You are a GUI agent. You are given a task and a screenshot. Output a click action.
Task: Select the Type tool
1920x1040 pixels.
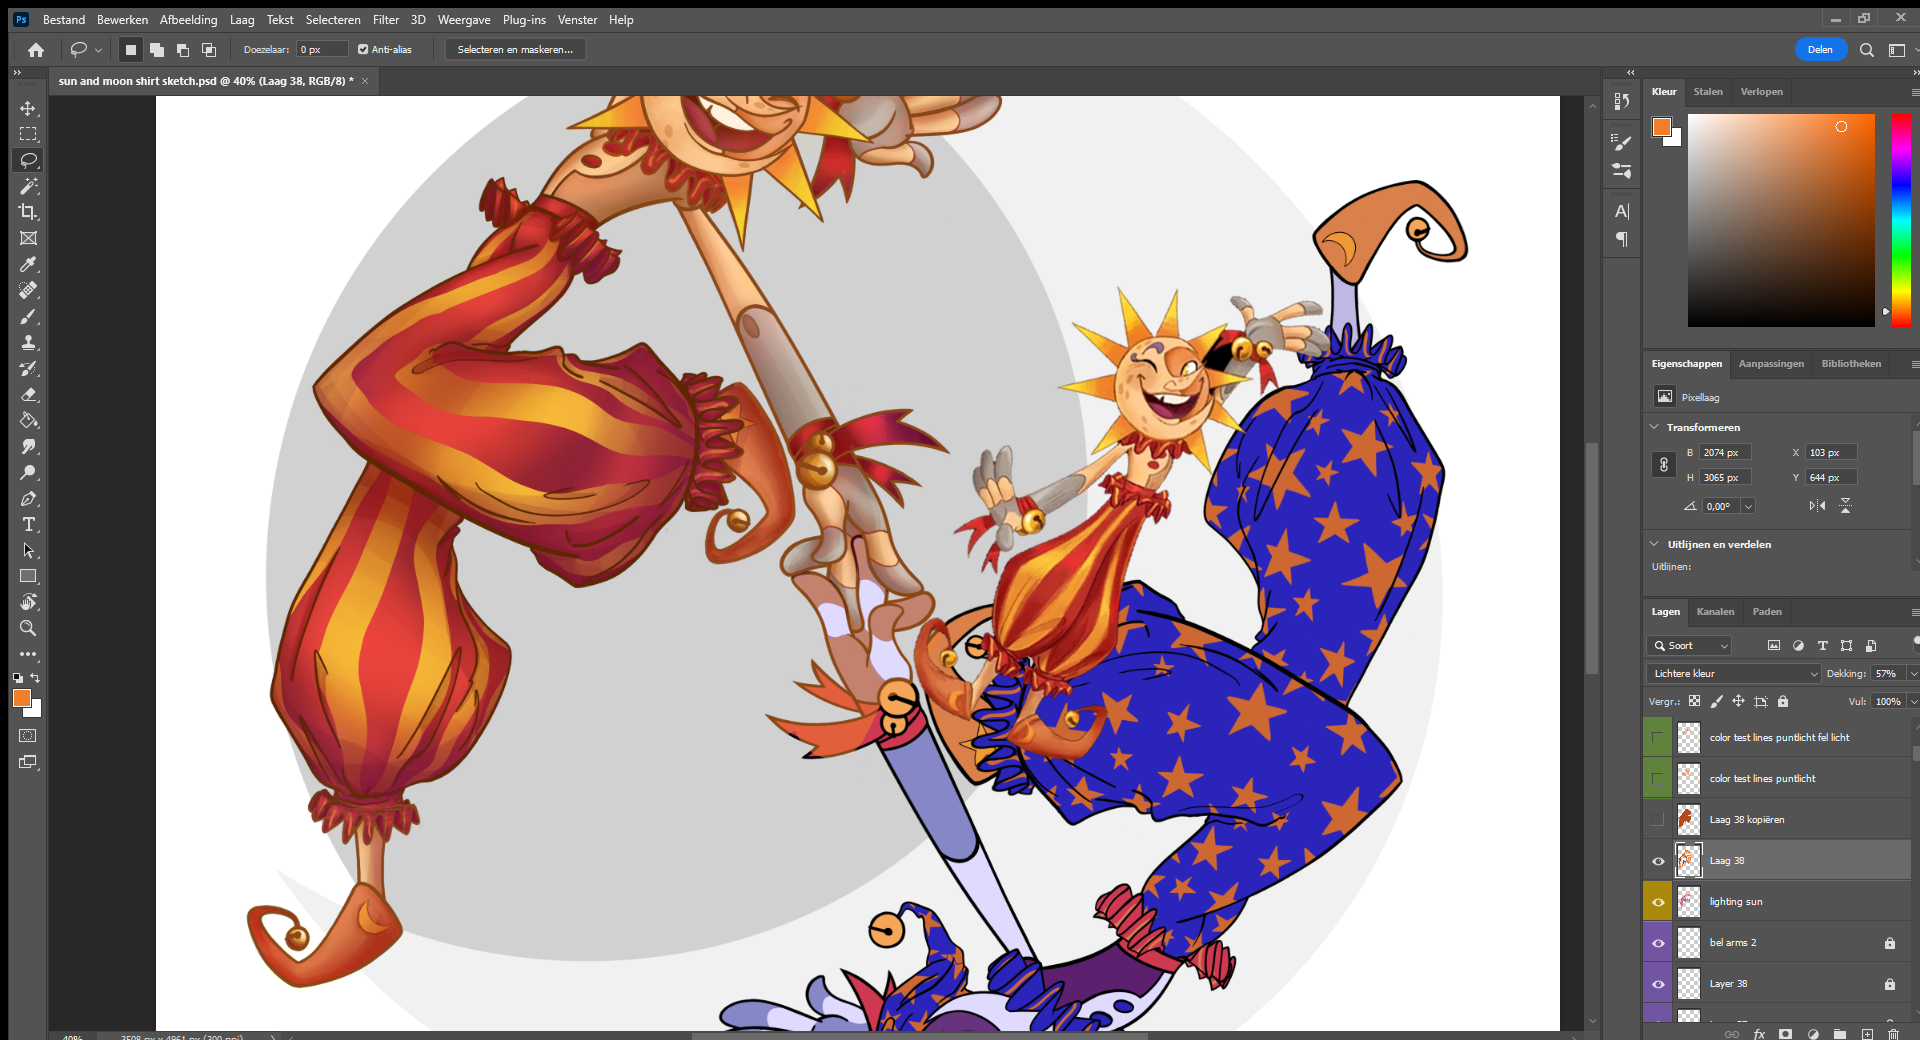(x=28, y=524)
